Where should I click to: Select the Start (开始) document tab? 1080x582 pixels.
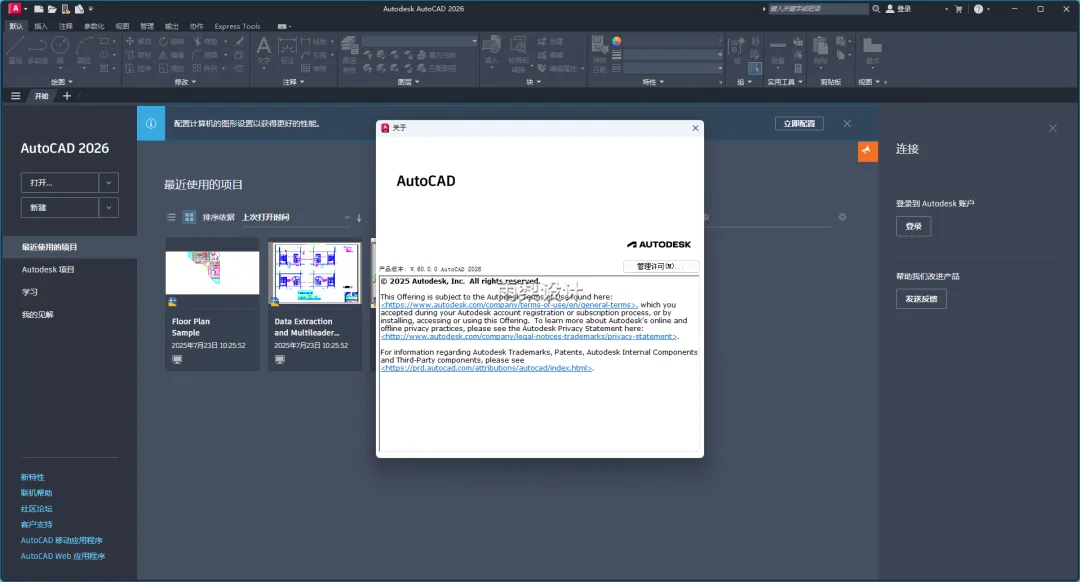point(42,96)
